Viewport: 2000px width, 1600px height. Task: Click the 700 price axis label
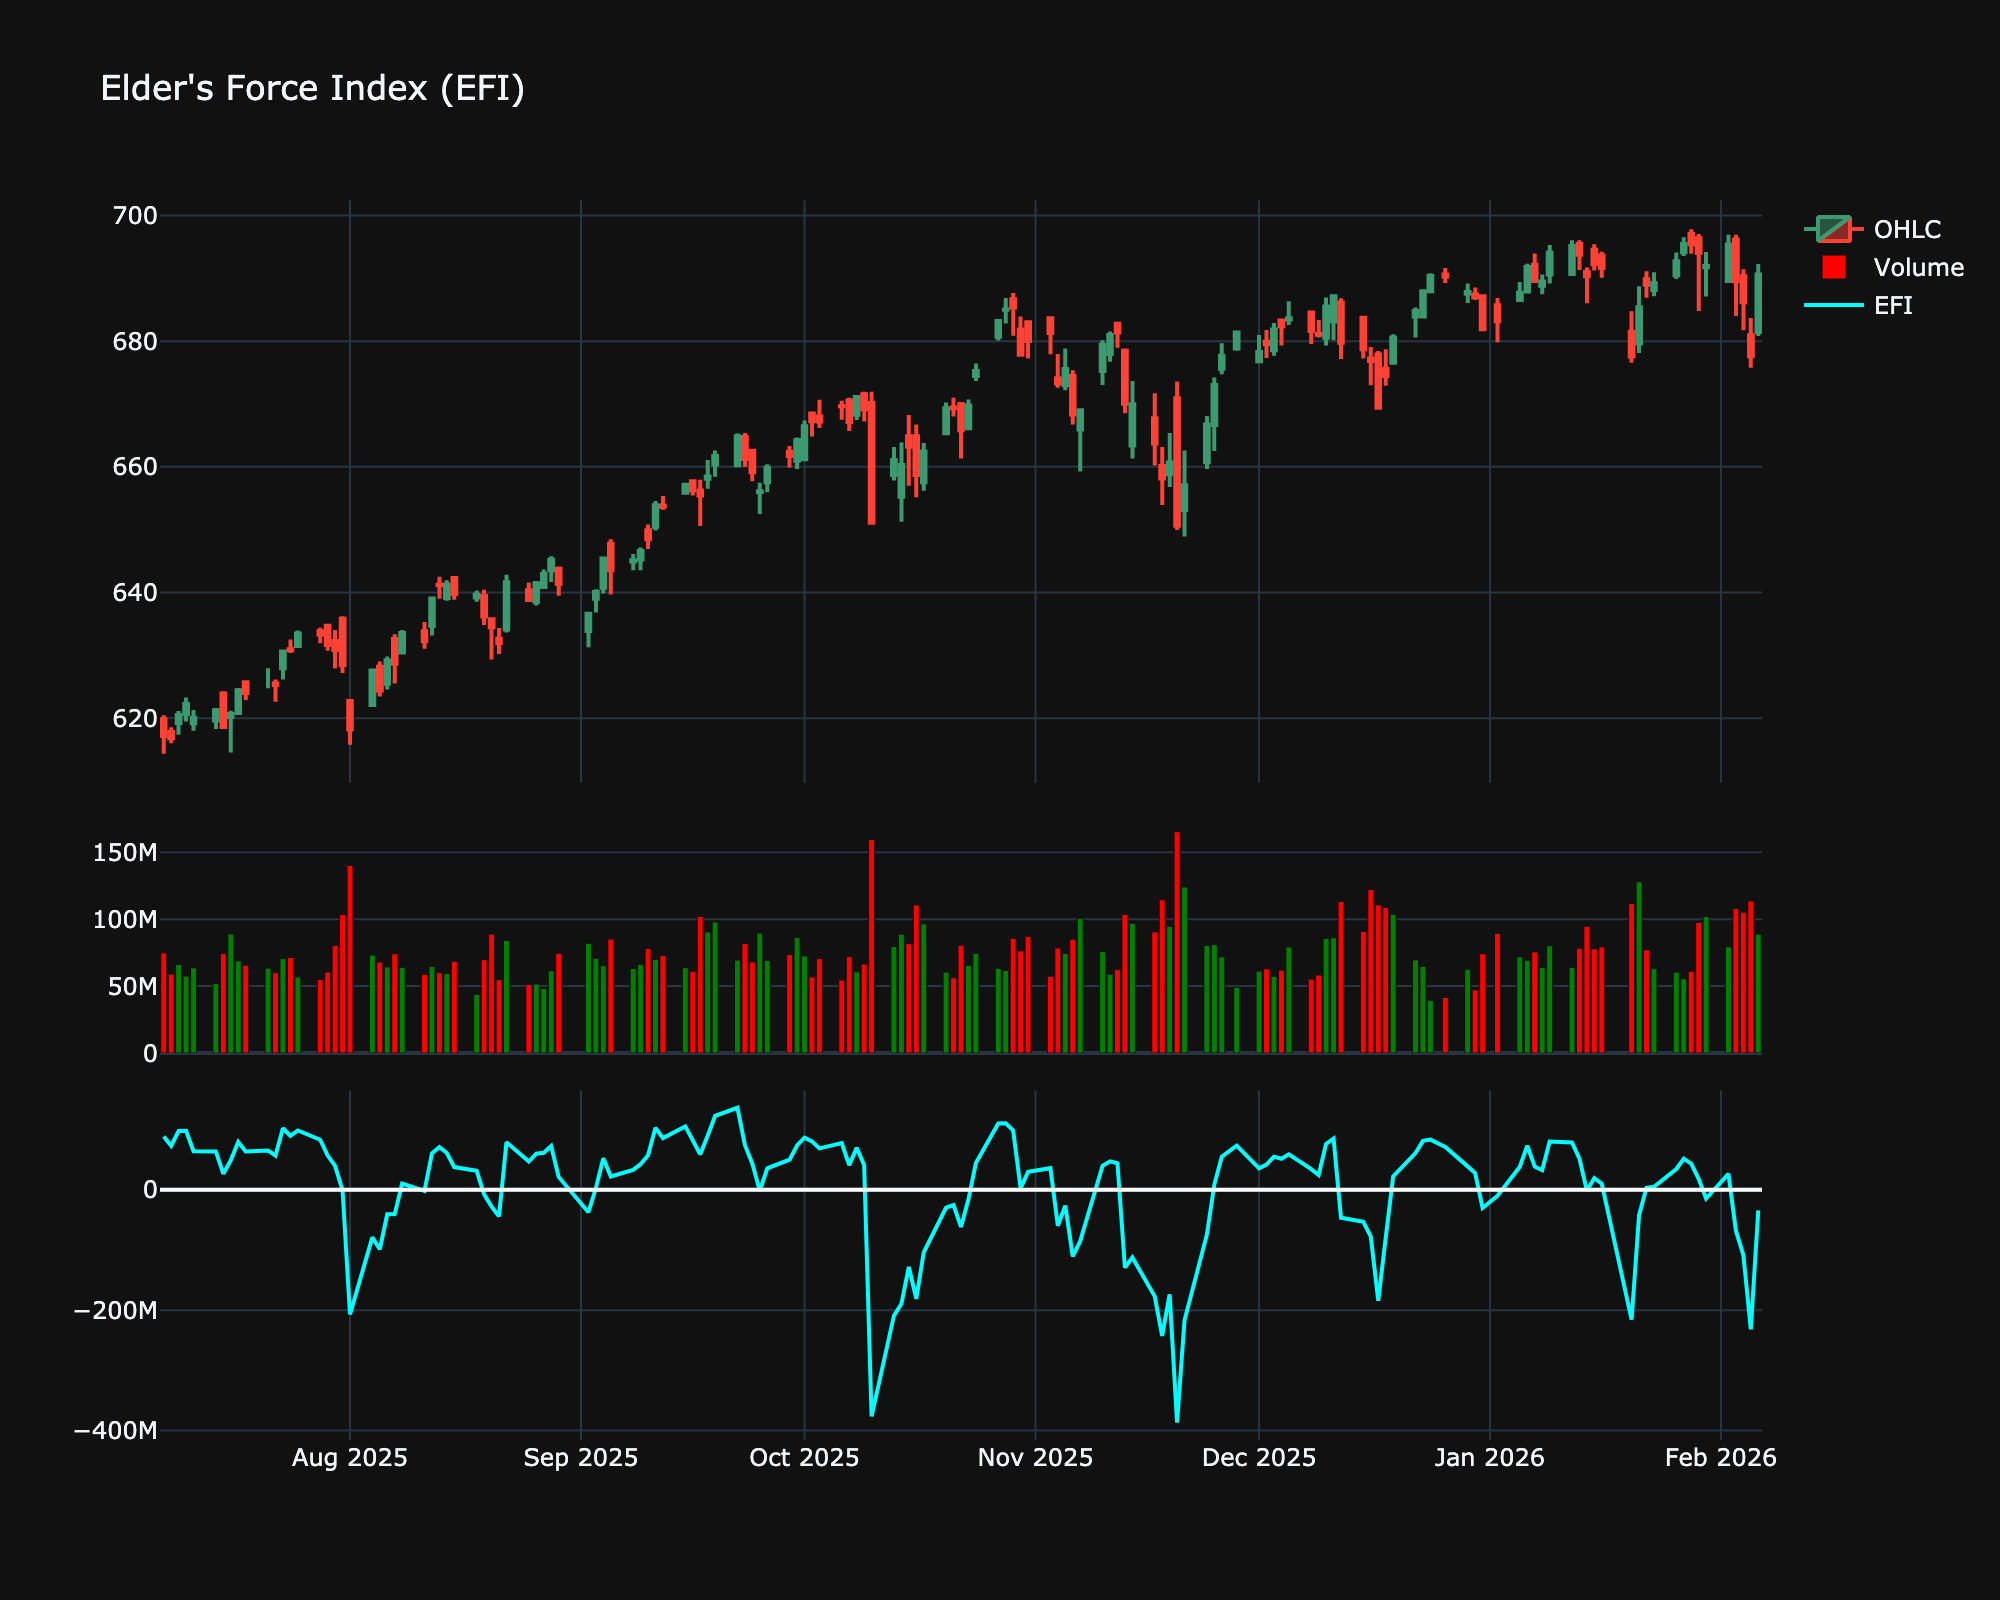click(x=135, y=216)
